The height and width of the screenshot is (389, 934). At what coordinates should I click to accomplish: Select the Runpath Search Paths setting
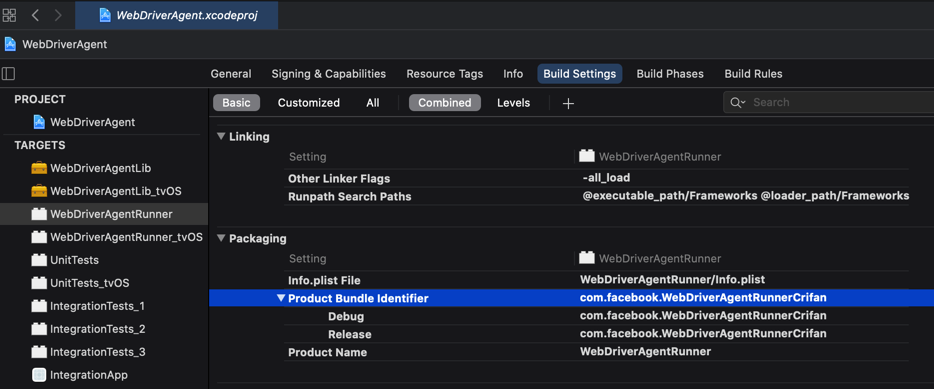click(x=350, y=197)
